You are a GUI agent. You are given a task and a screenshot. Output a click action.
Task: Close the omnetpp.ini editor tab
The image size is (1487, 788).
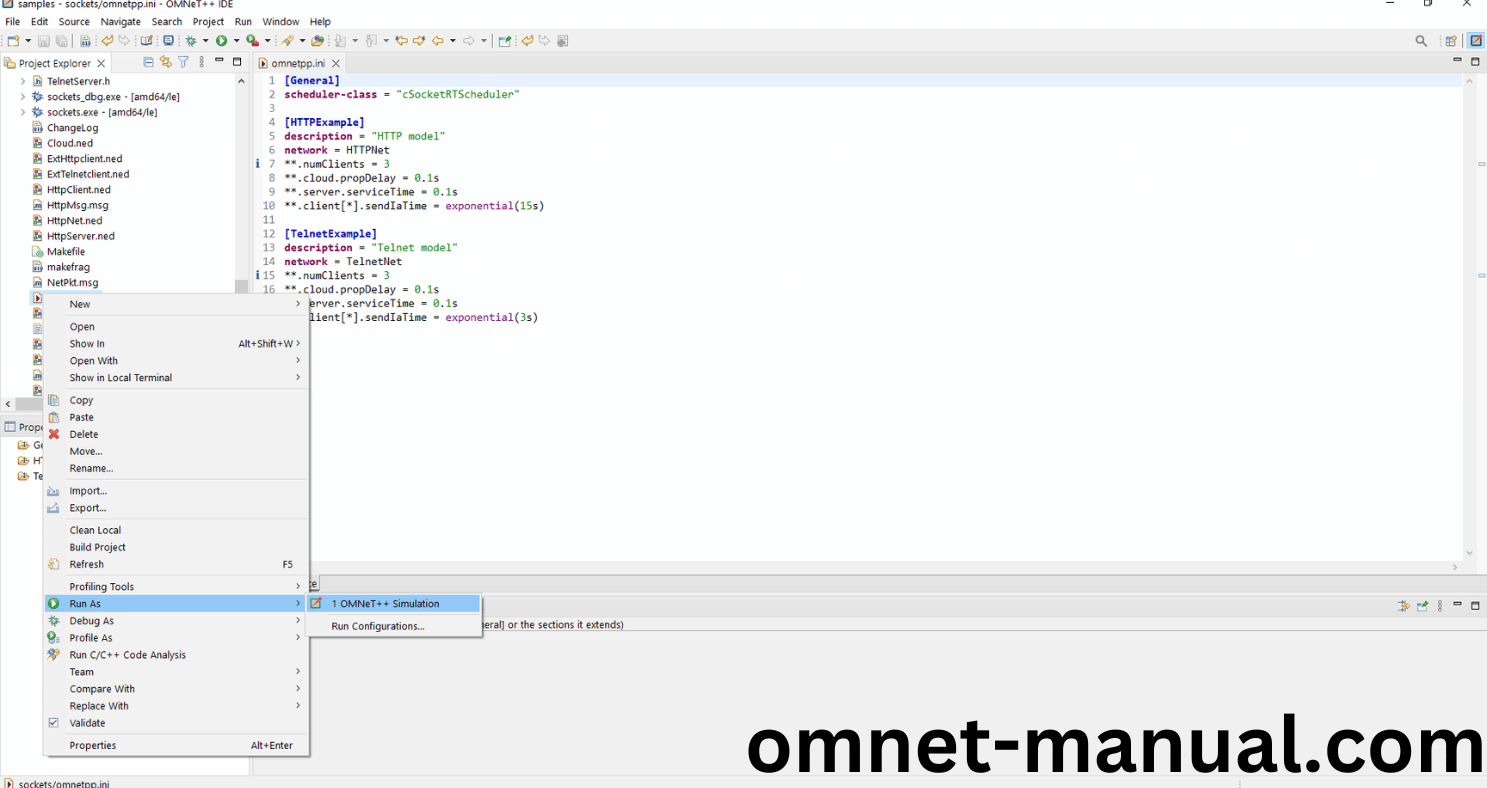[x=336, y=63]
